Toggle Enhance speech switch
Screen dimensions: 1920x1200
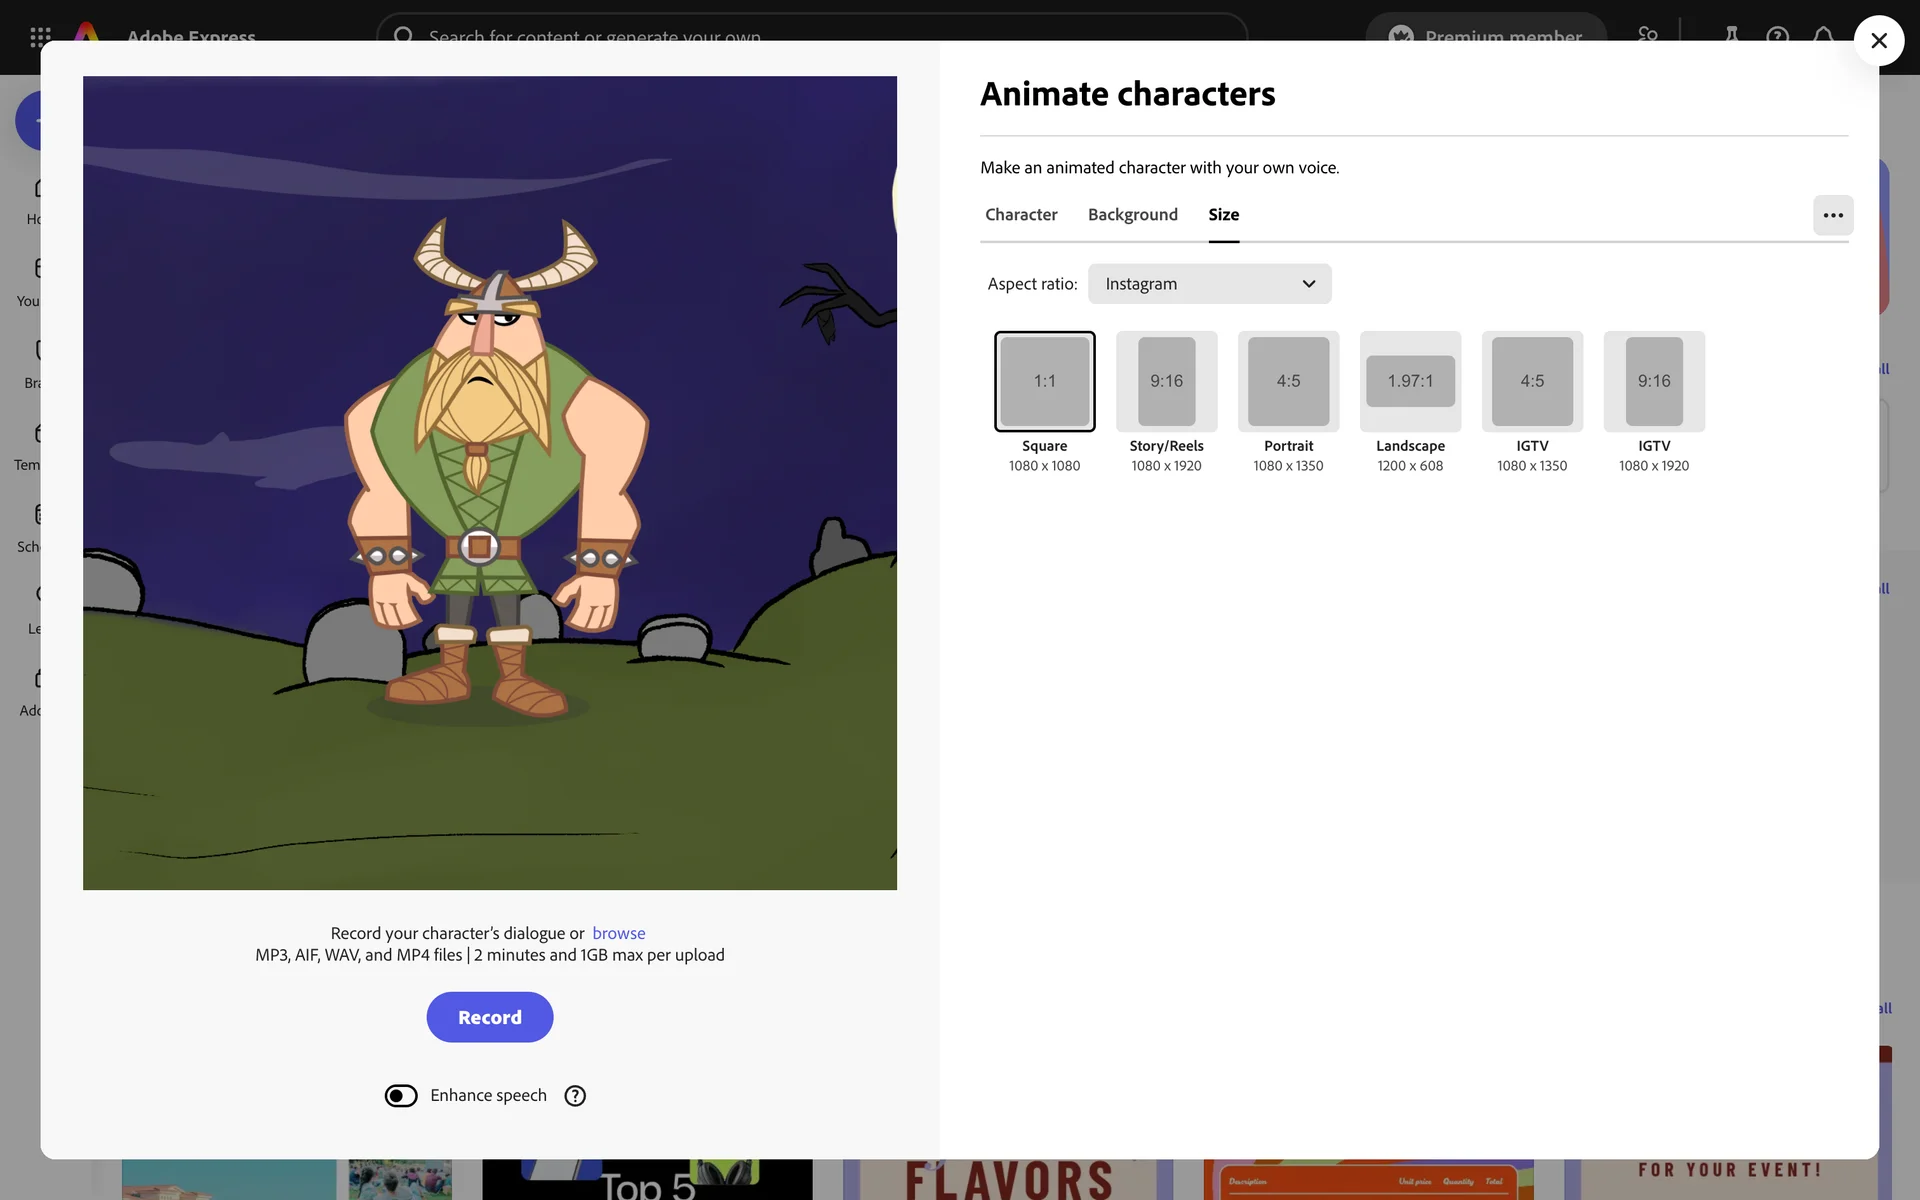click(x=401, y=1096)
